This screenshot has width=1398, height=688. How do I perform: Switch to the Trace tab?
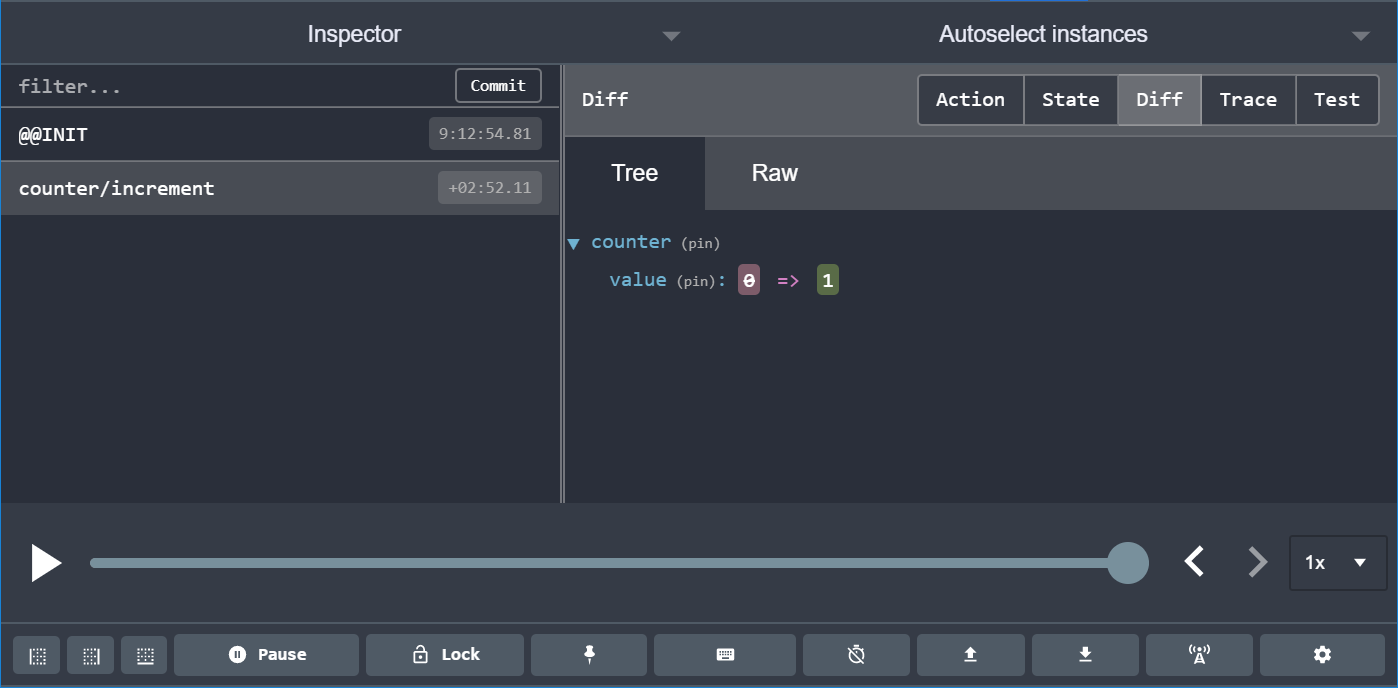1248,99
